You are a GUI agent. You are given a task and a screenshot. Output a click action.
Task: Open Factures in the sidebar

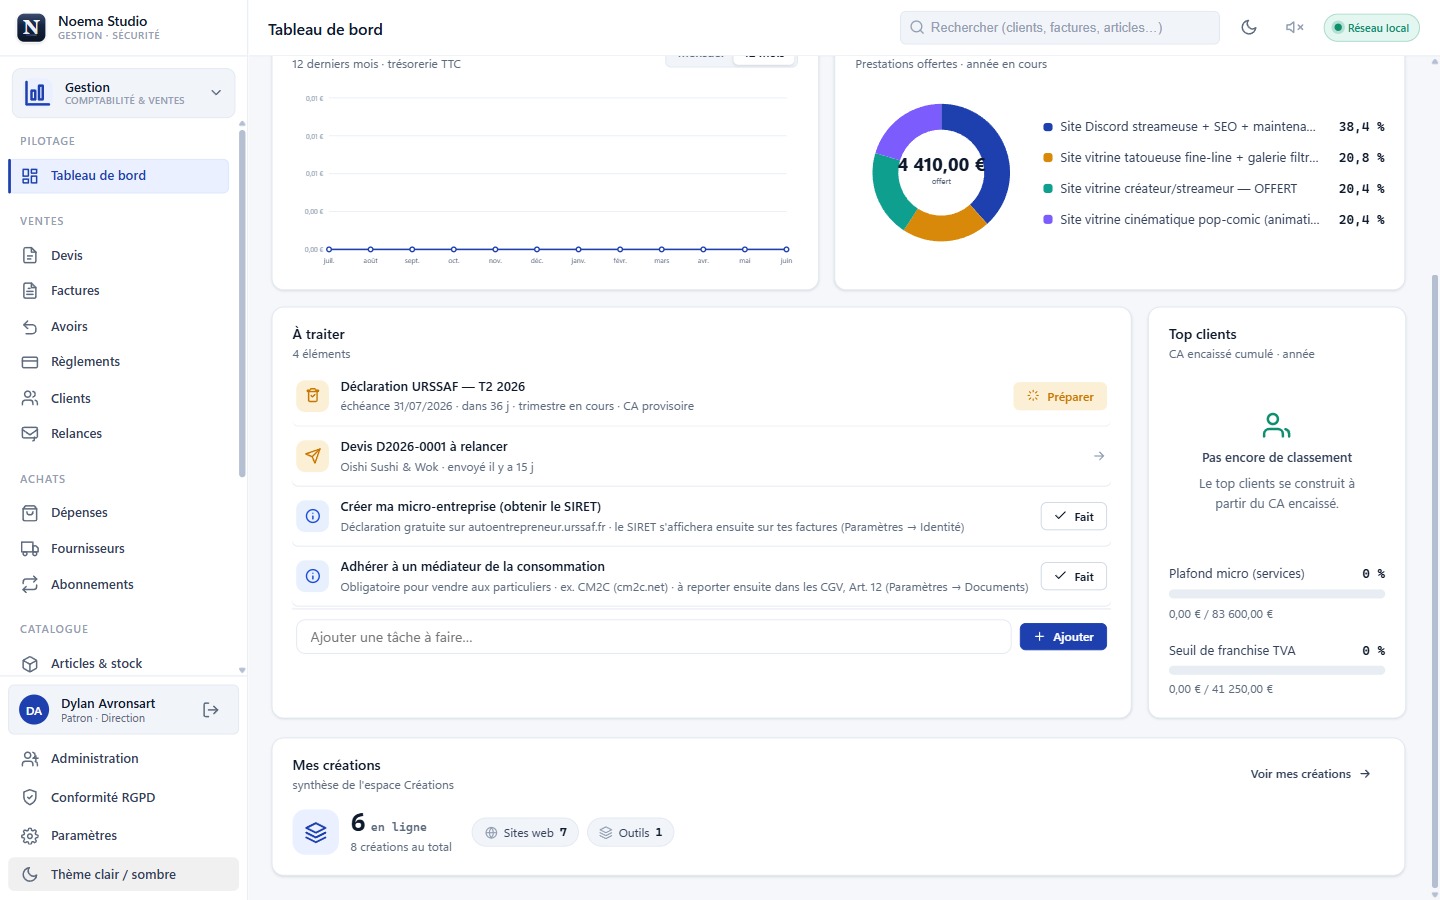118,291
